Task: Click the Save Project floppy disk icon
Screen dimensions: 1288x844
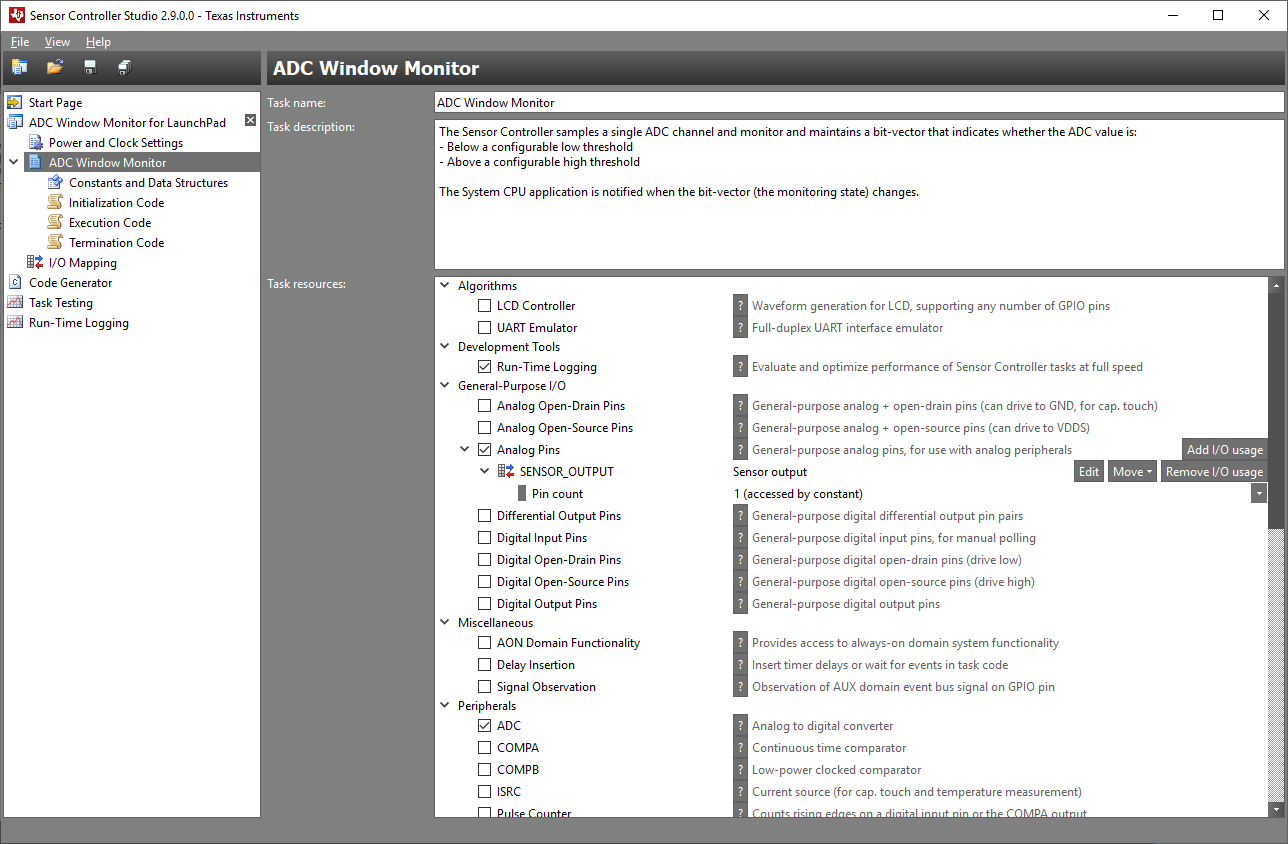Action: (90, 68)
